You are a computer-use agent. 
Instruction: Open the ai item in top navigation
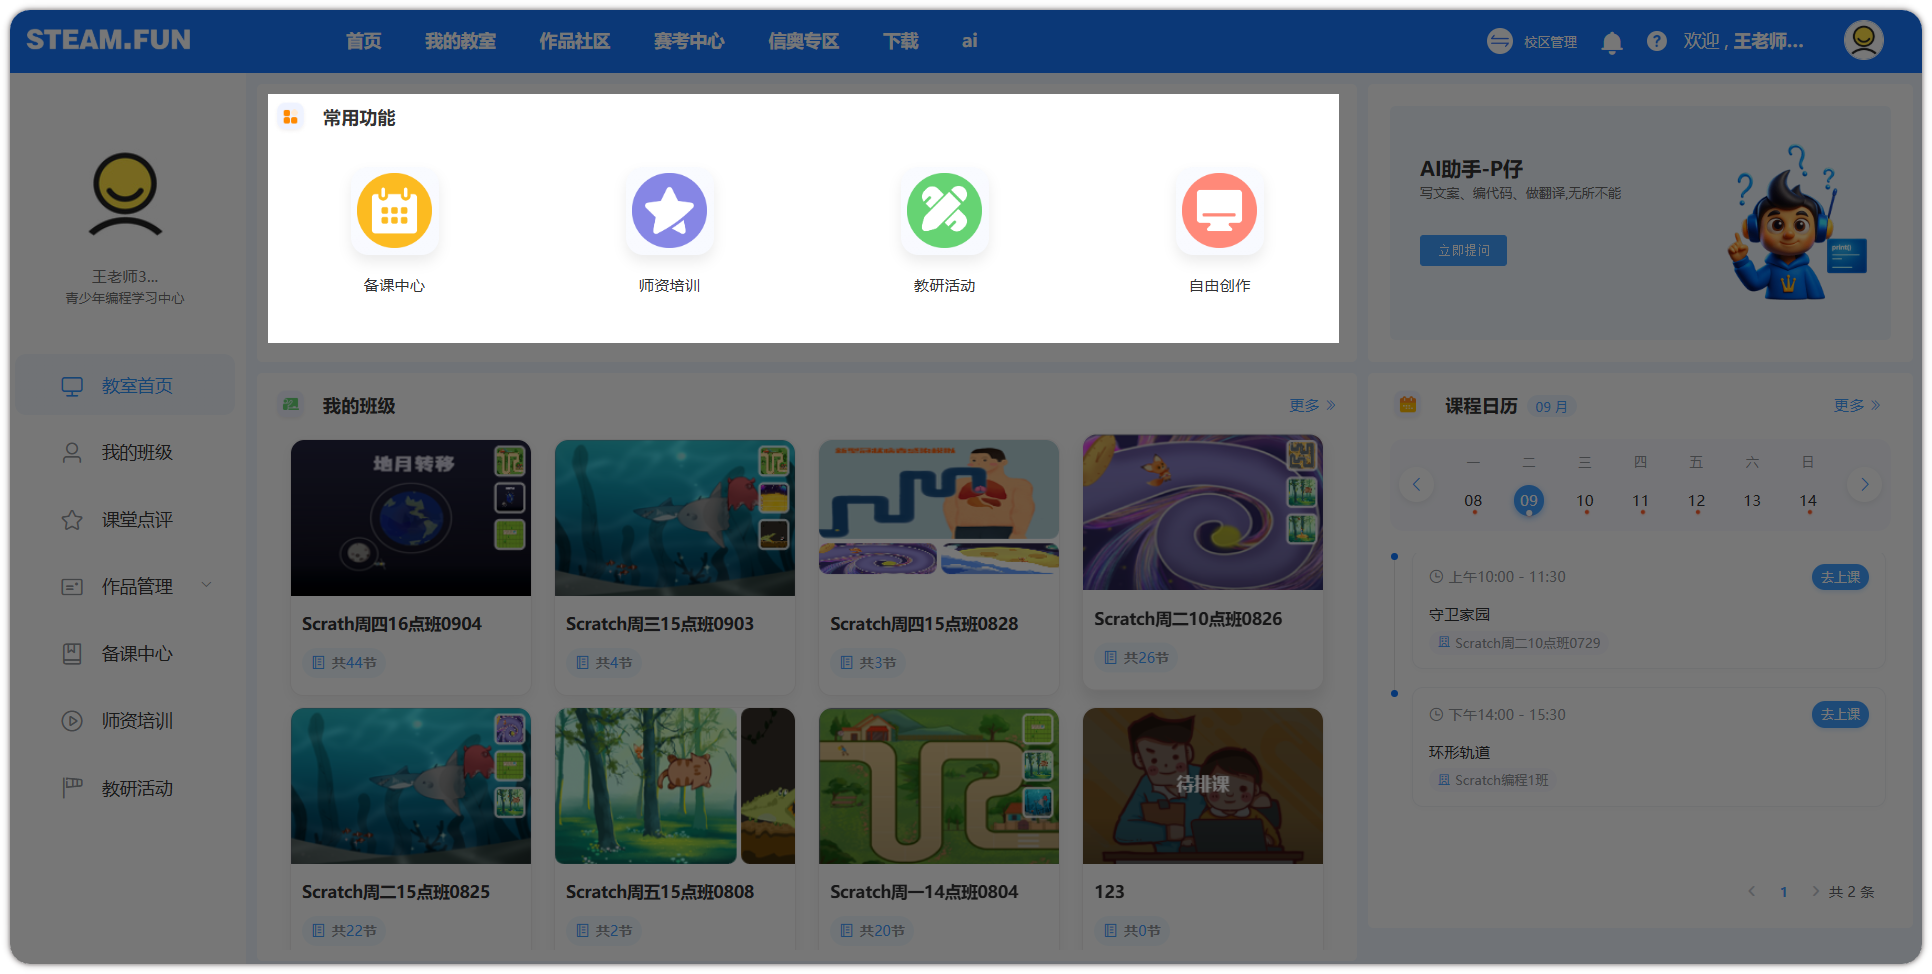(970, 41)
